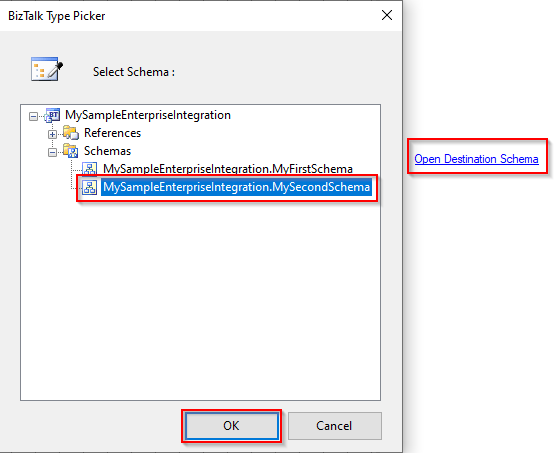The height and width of the screenshot is (453, 558).
Task: Click the Schemas folder icon
Action: (x=71, y=151)
